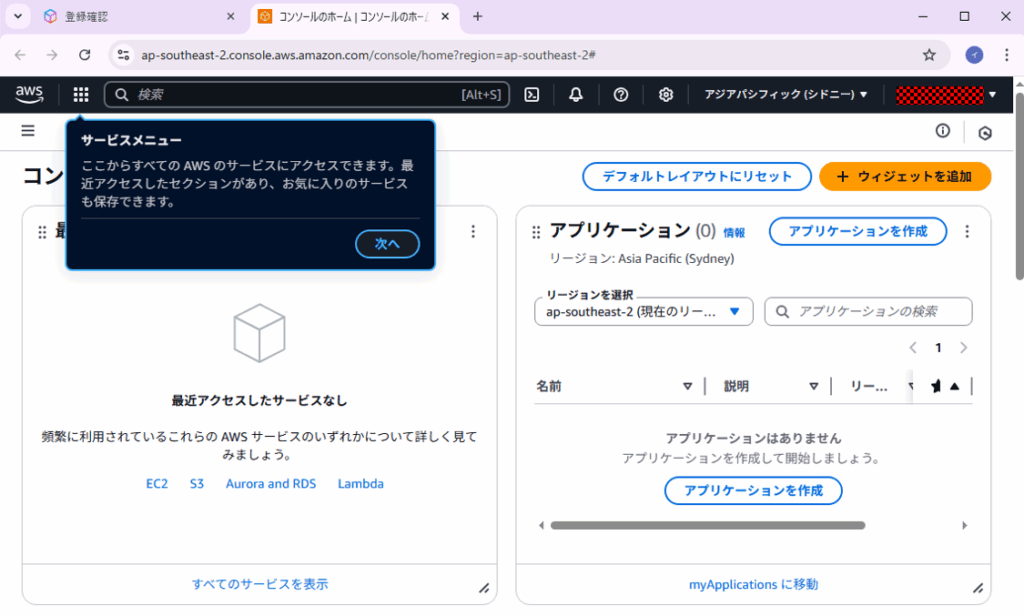Click the info circle icon in page toolbar
Viewport: 1024px width, 616px height.
942,131
